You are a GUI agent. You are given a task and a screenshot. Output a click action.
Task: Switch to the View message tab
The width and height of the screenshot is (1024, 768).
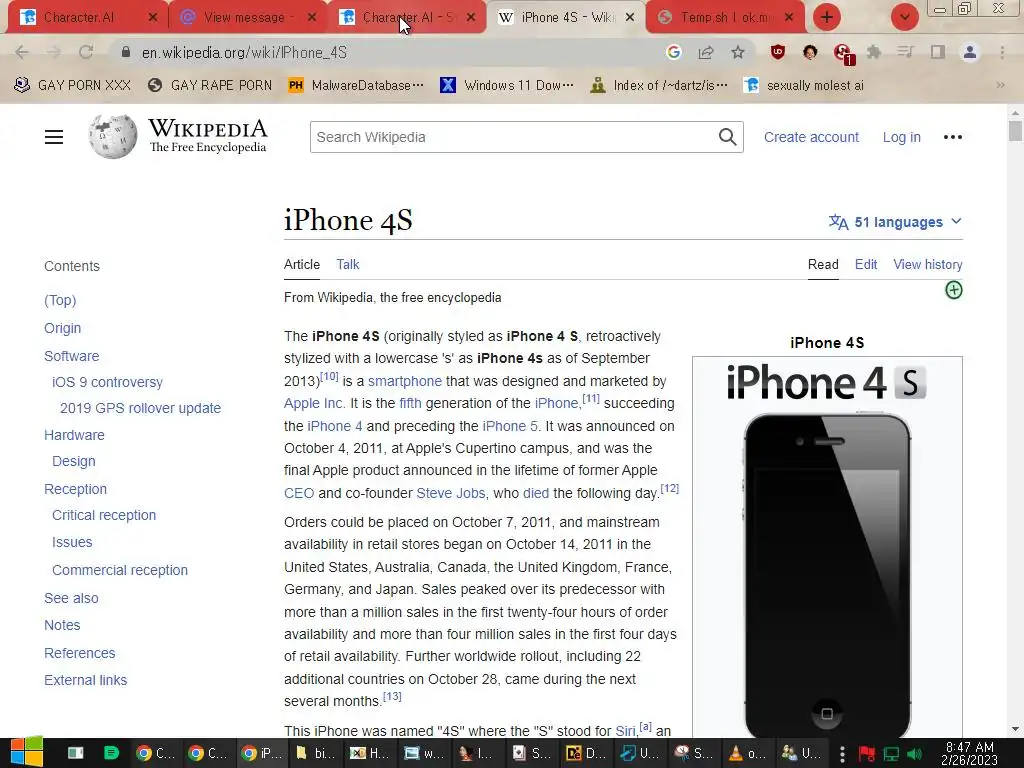click(247, 17)
